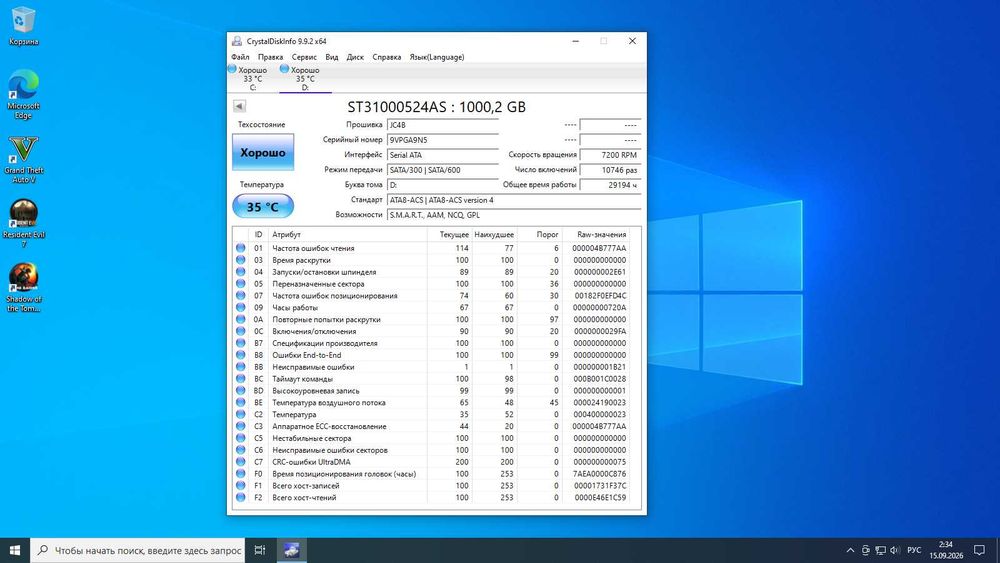Open the Справка menu
The width and height of the screenshot is (1000, 563).
point(386,57)
